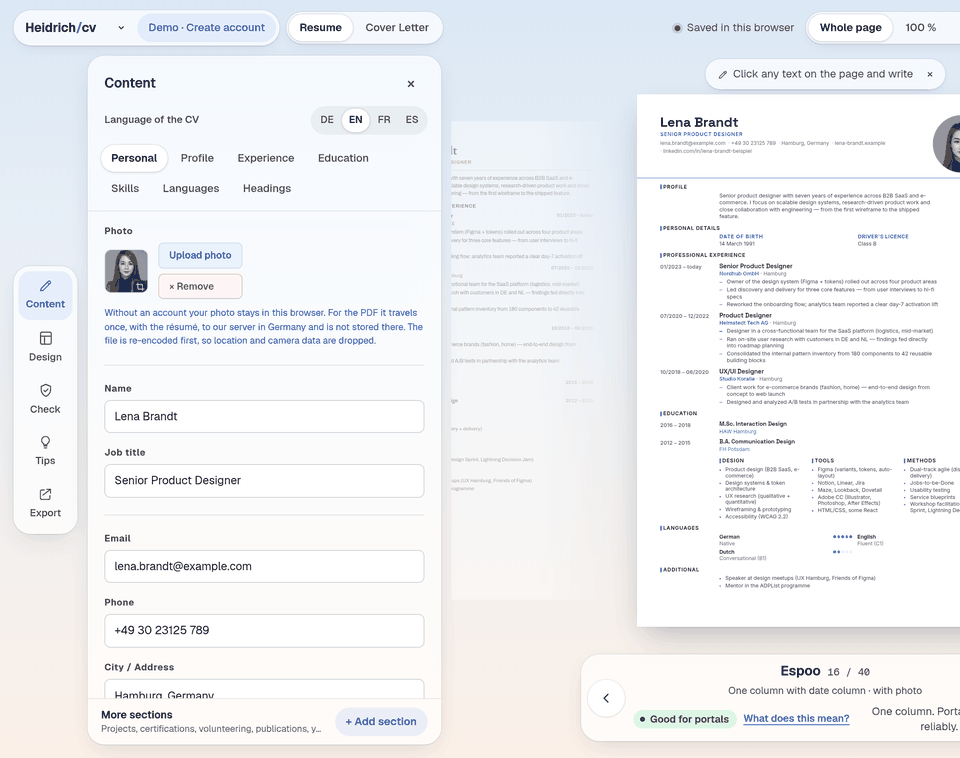Select the Personal tab
960x758 pixels.
[x=134, y=158]
